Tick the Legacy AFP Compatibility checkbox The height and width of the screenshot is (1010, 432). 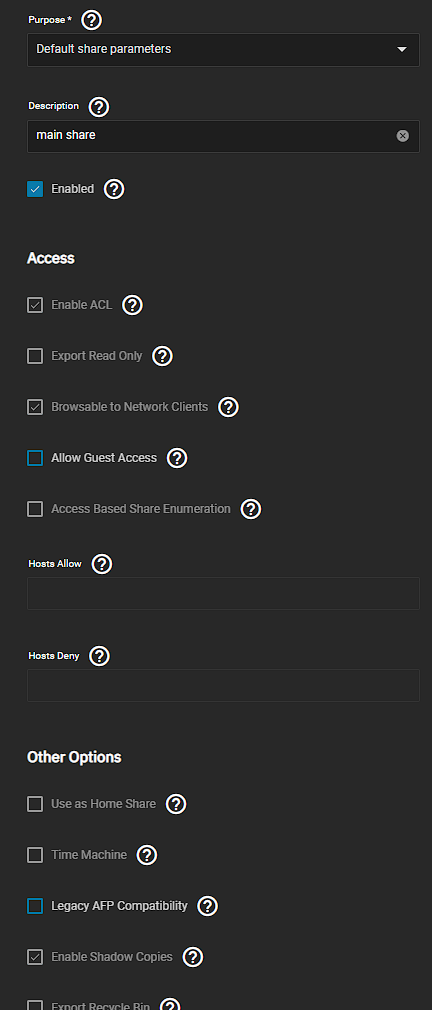[35, 906]
